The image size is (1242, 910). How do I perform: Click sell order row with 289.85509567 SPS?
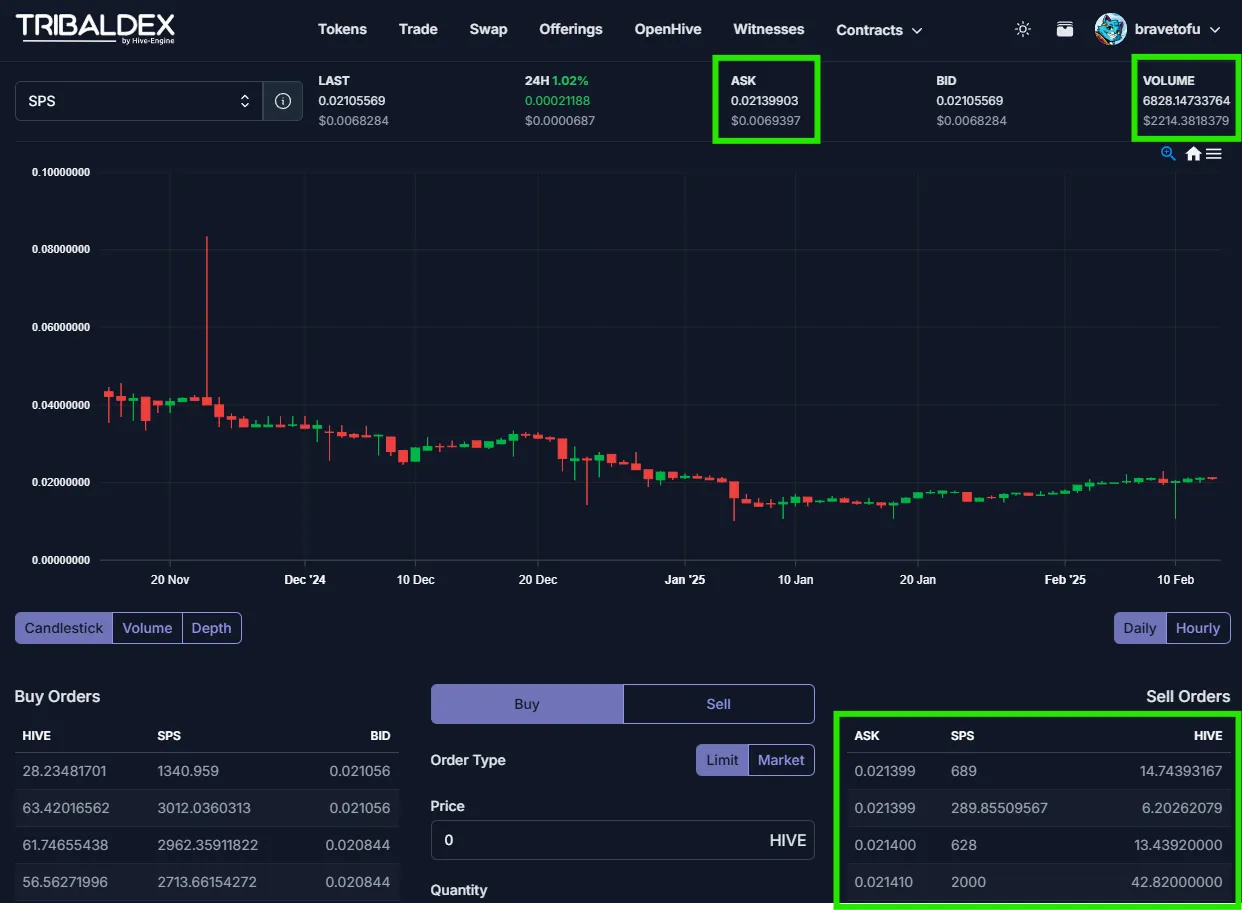(1038, 808)
